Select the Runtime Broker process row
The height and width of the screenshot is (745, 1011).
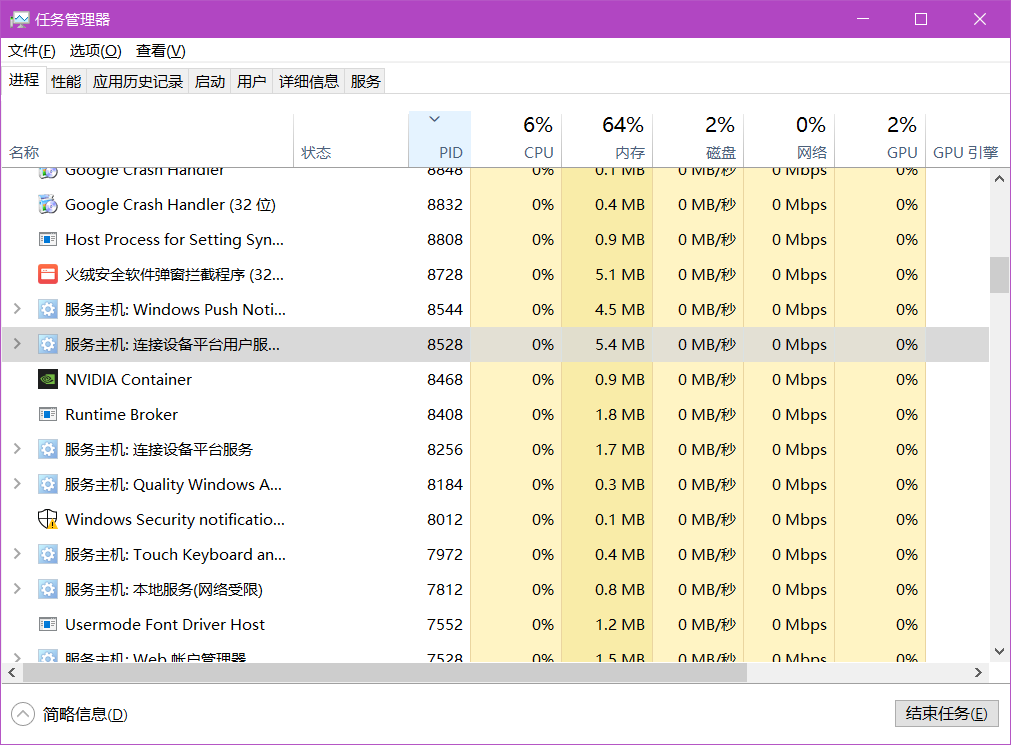coord(495,414)
